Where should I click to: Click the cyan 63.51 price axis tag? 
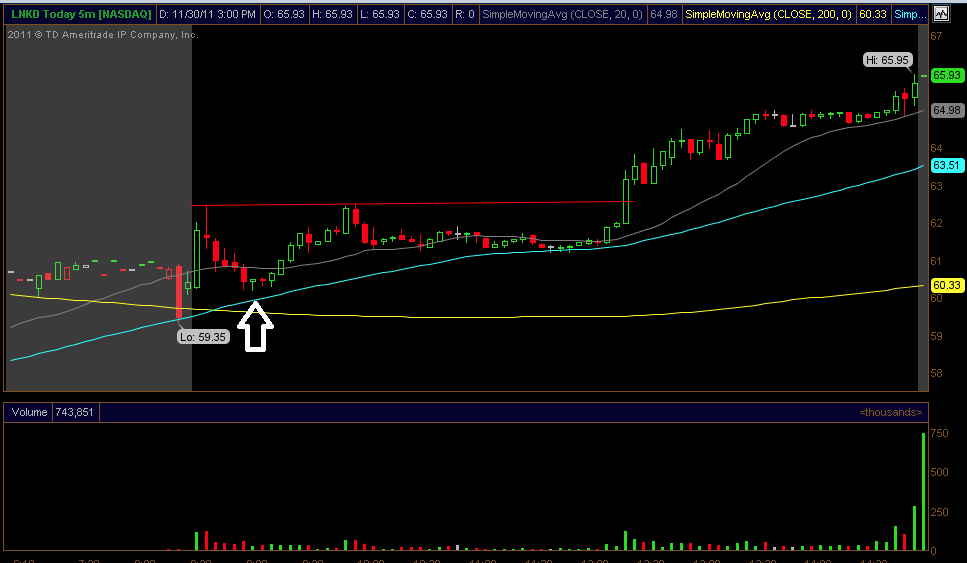tap(946, 165)
